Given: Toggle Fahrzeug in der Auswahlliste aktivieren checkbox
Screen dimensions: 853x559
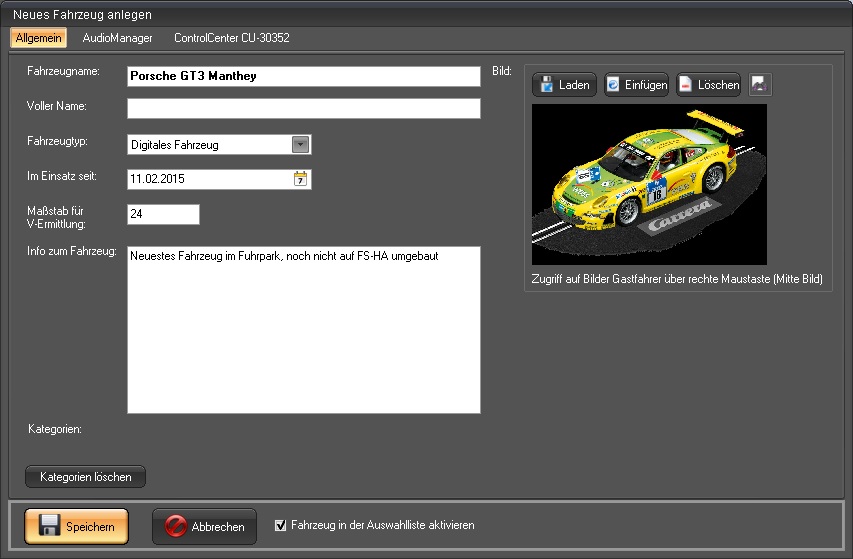Looking at the screenshot, I should click(281, 525).
